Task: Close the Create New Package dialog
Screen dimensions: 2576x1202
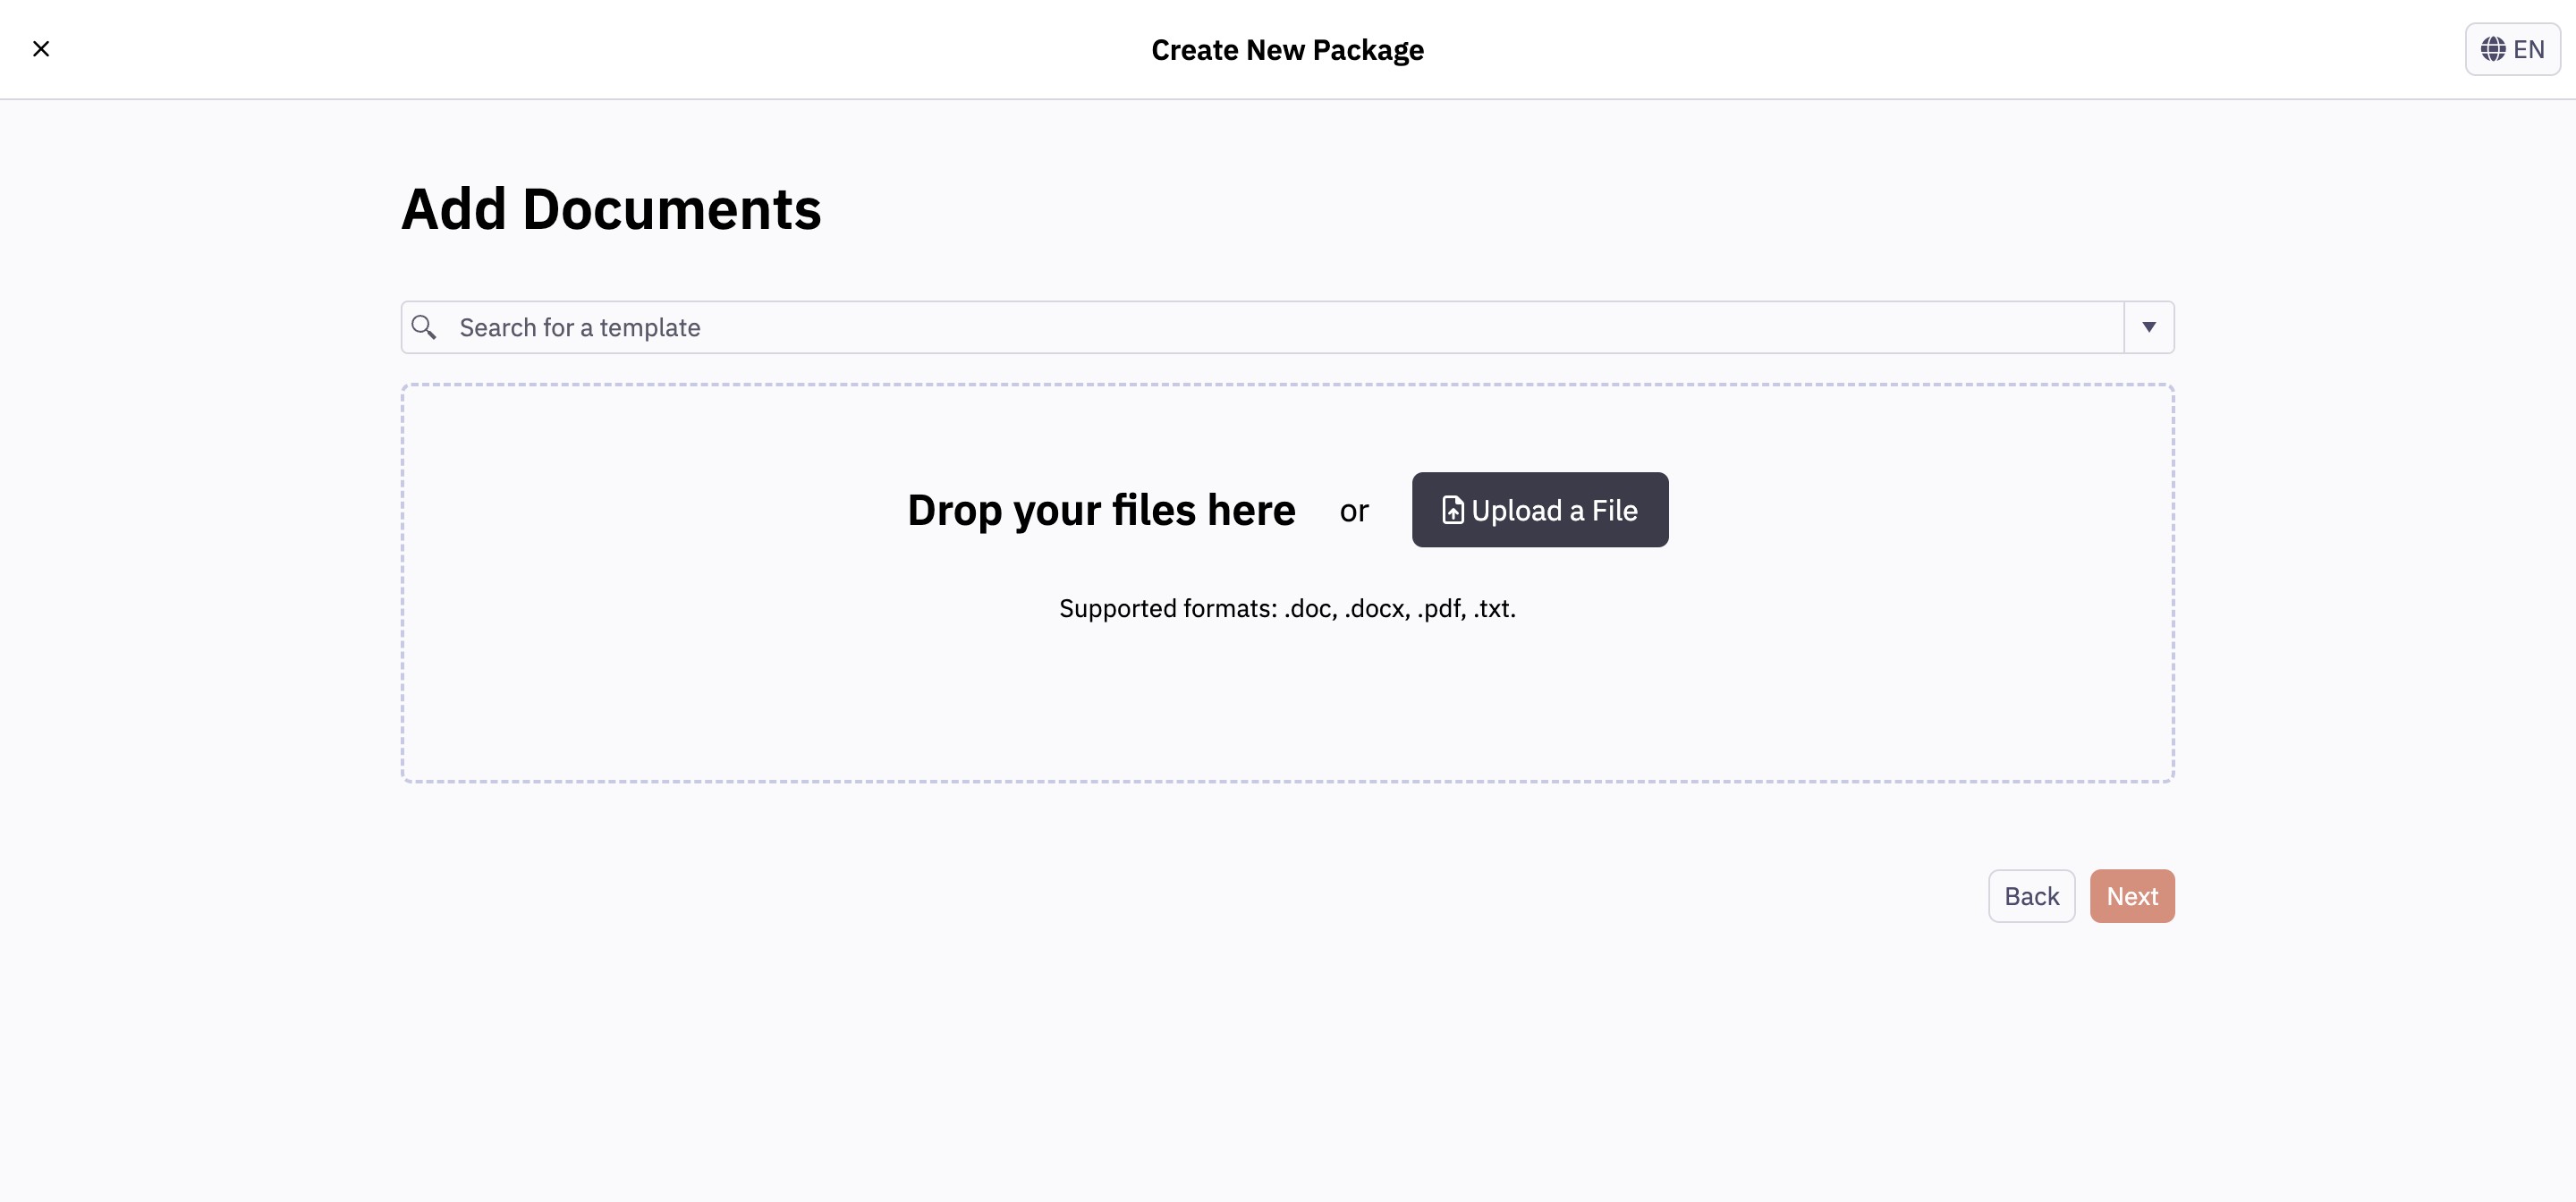Action: click(x=41, y=49)
